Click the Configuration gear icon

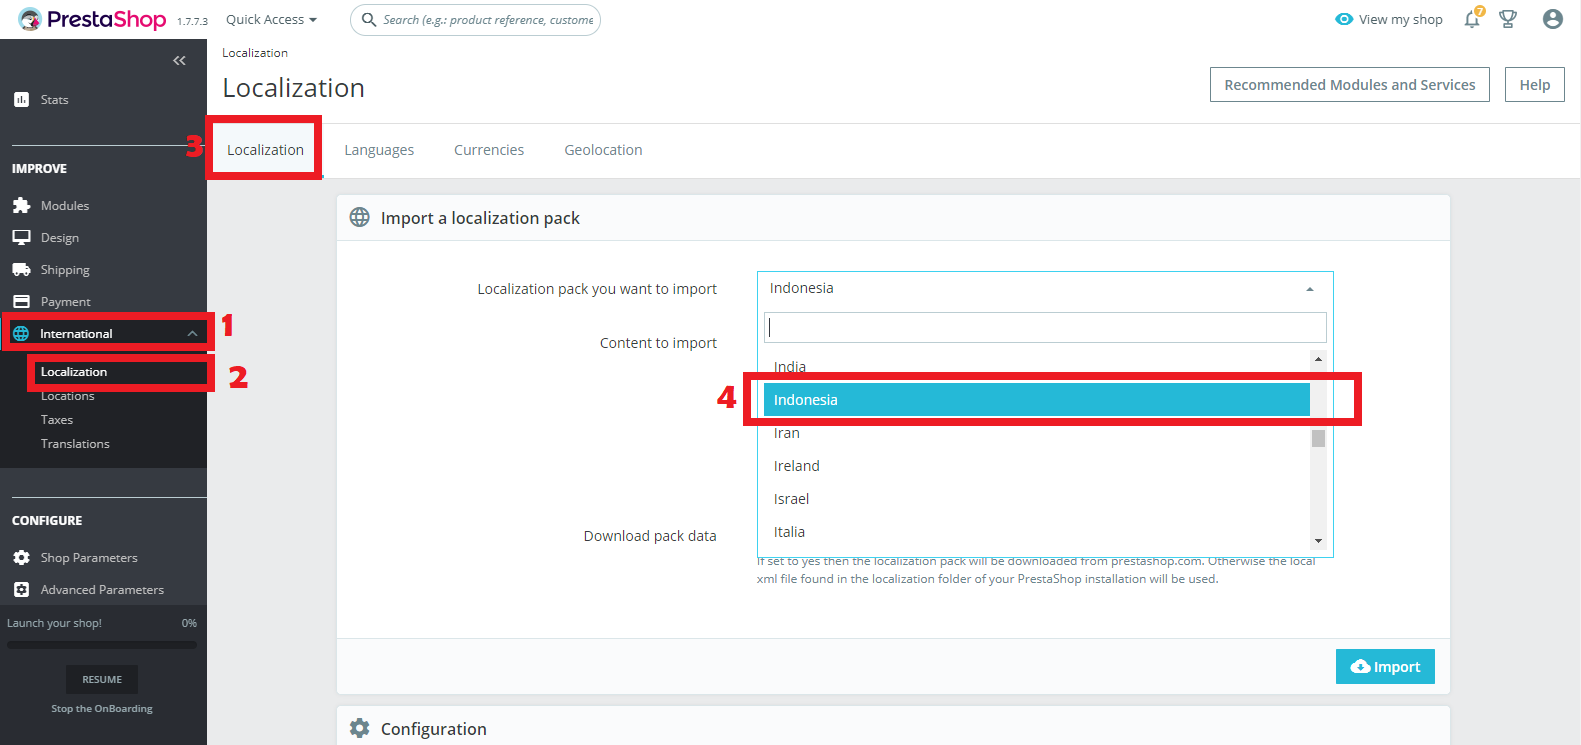[x=359, y=728]
